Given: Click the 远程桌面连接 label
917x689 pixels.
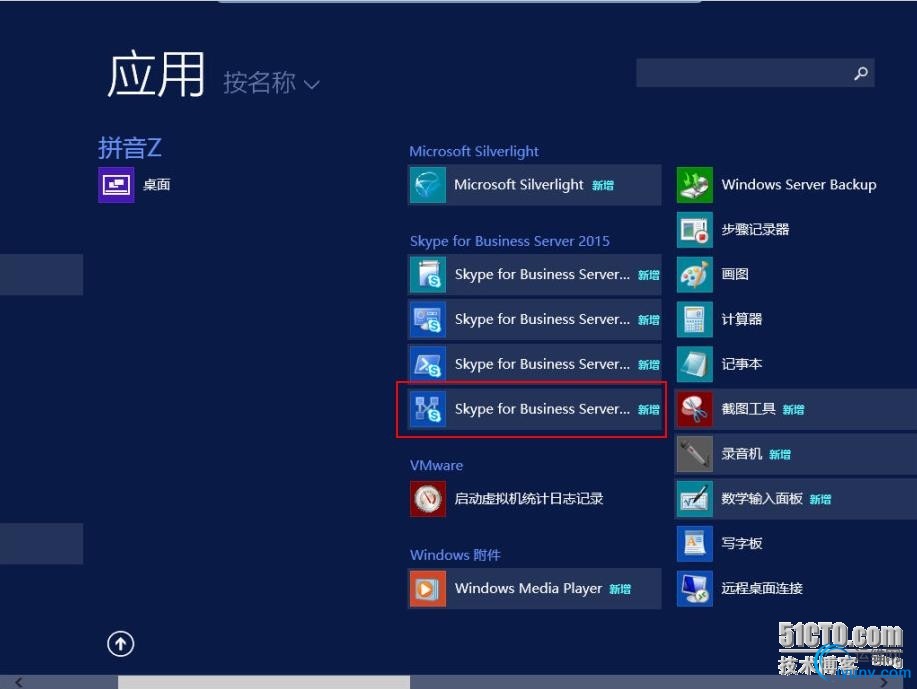Looking at the screenshot, I should tap(761, 588).
